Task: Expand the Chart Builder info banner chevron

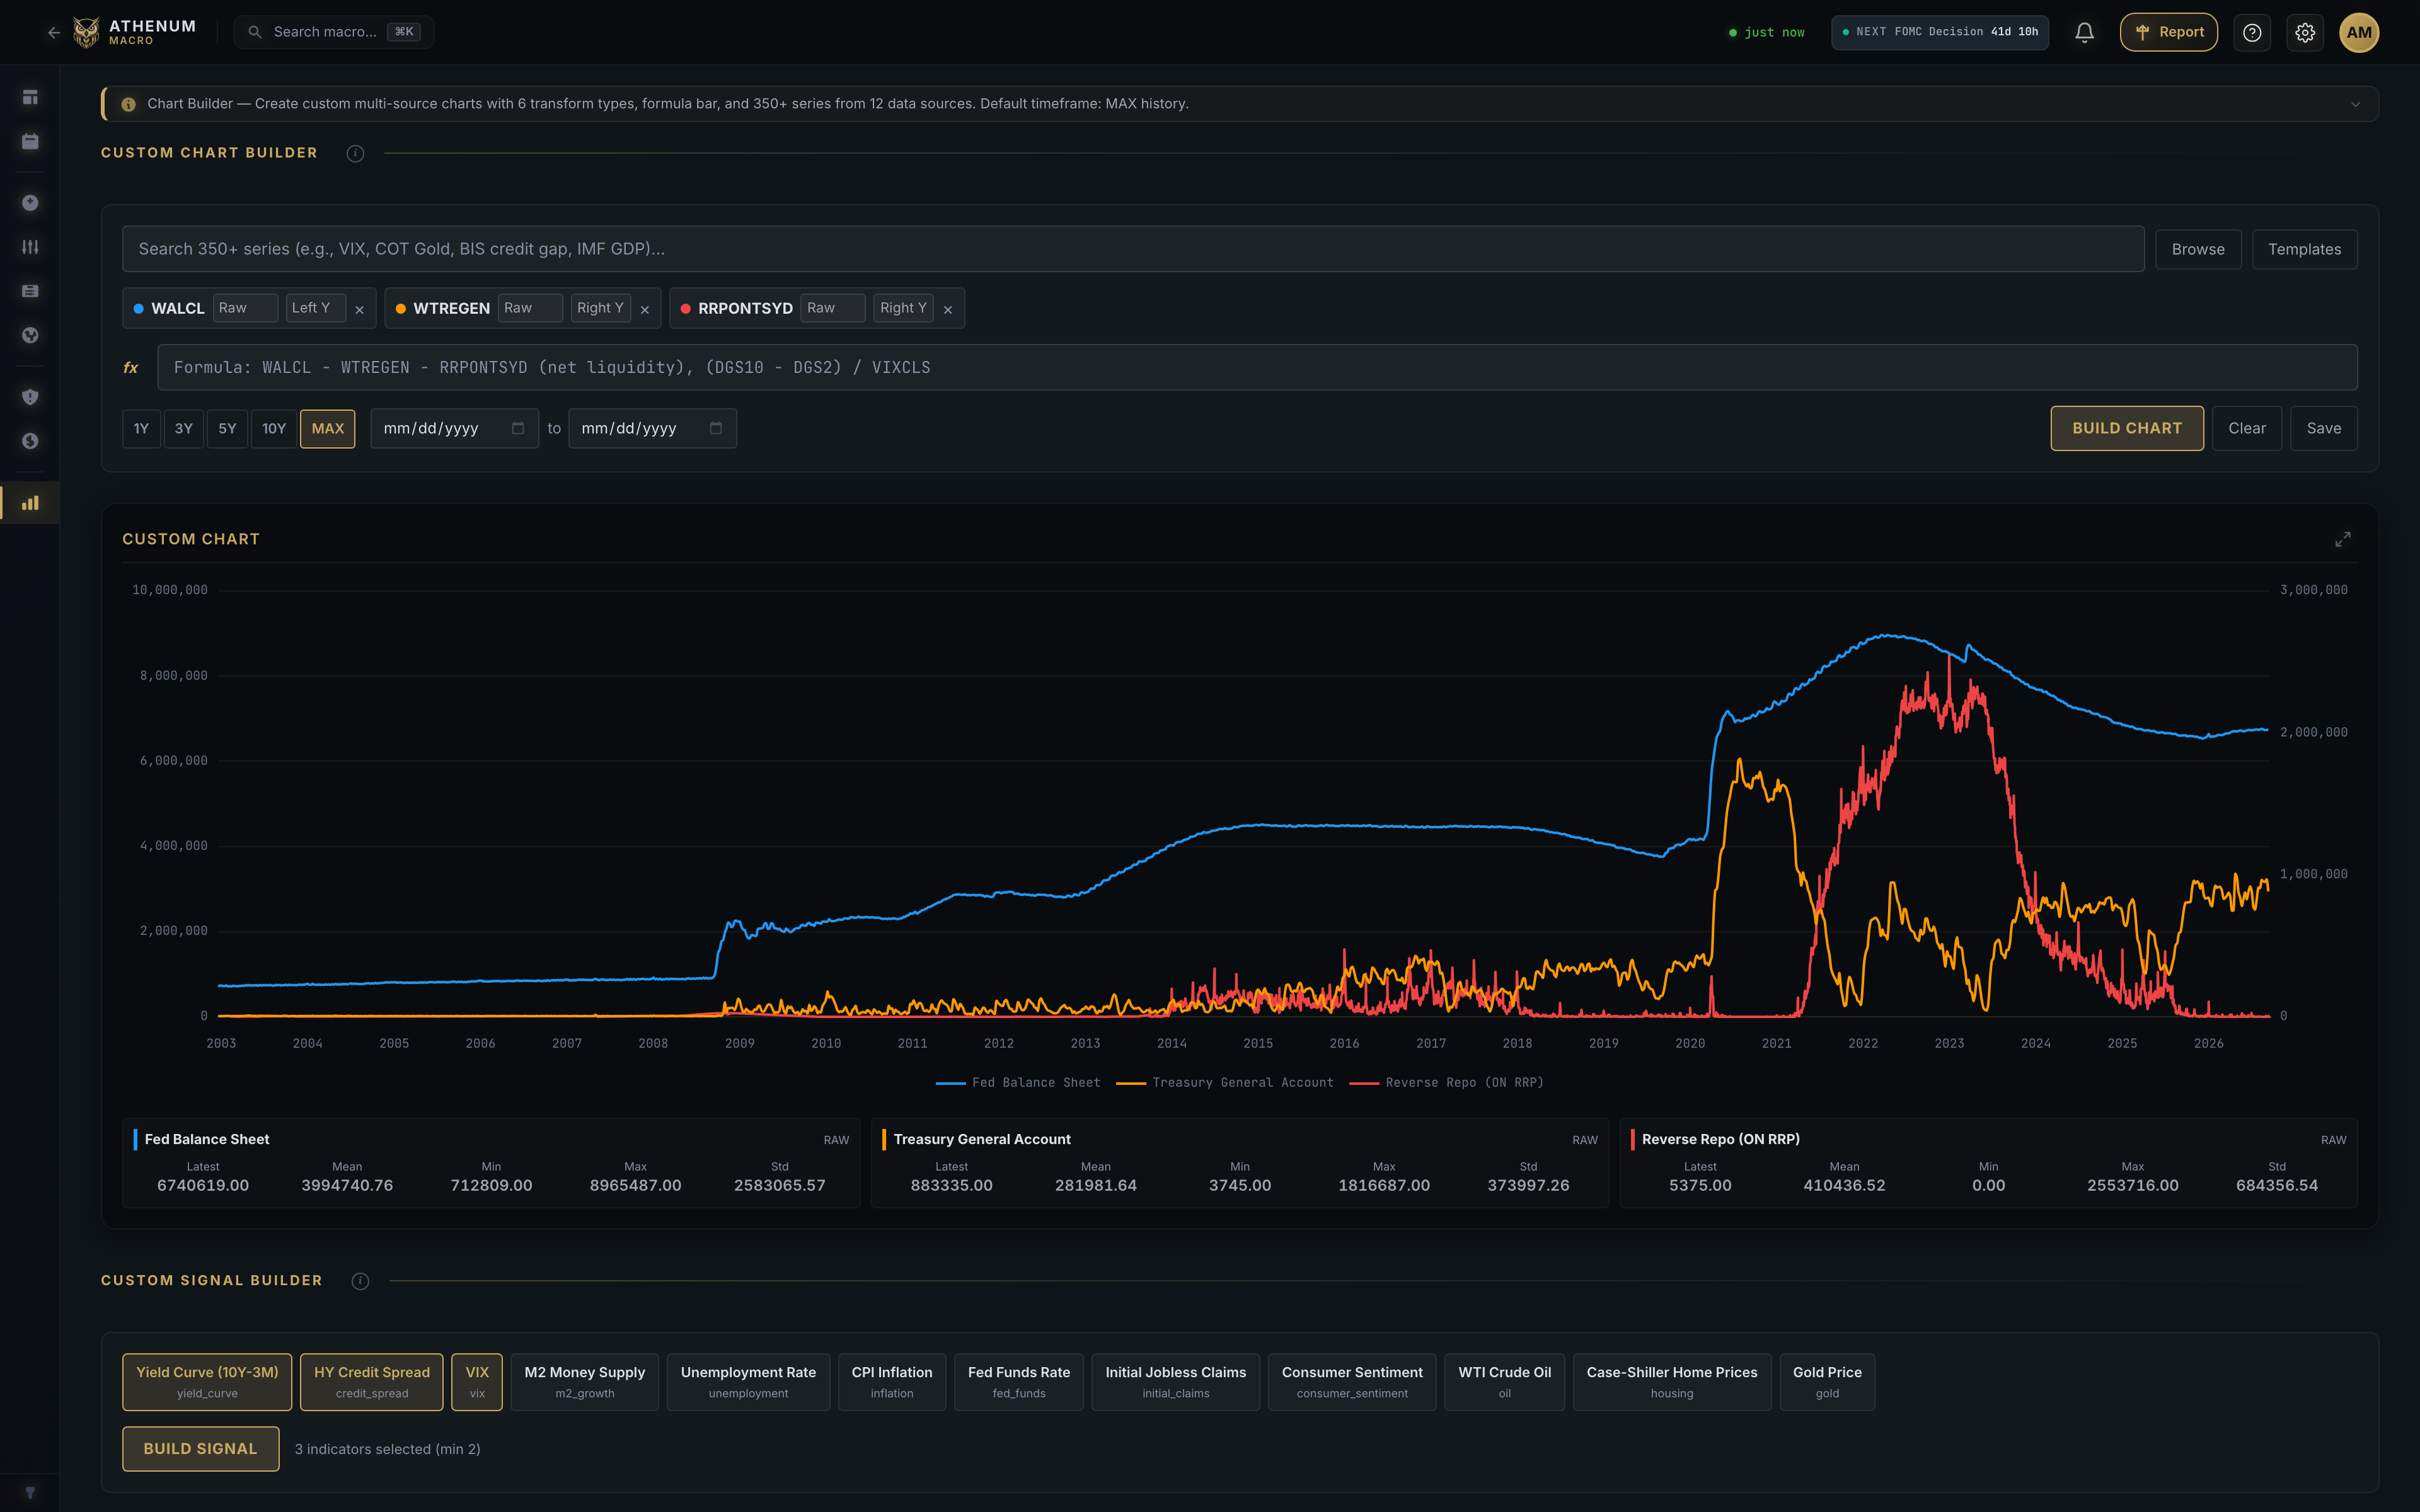Action: 2355,104
